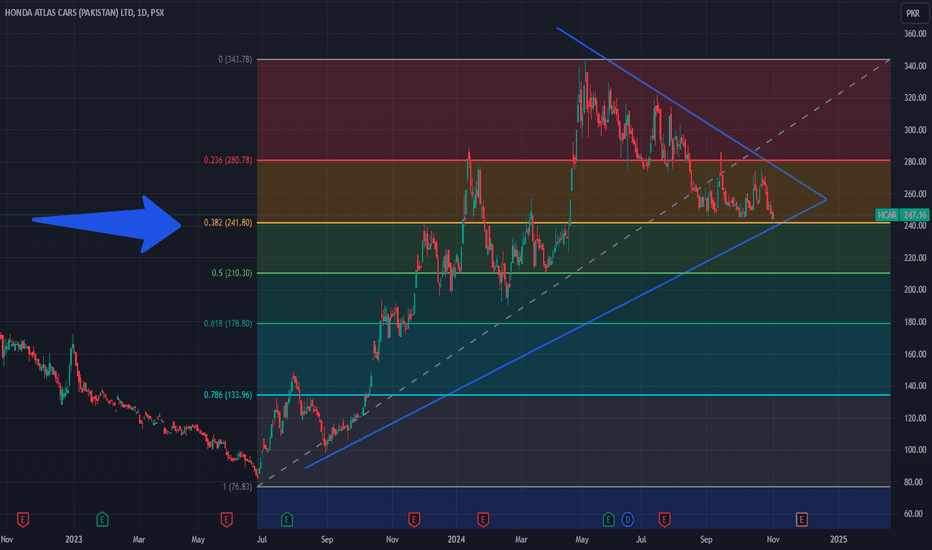The height and width of the screenshot is (550, 932).
Task: Open the red earnings marker between Nov 2023 and 2024
Action: pos(414,520)
